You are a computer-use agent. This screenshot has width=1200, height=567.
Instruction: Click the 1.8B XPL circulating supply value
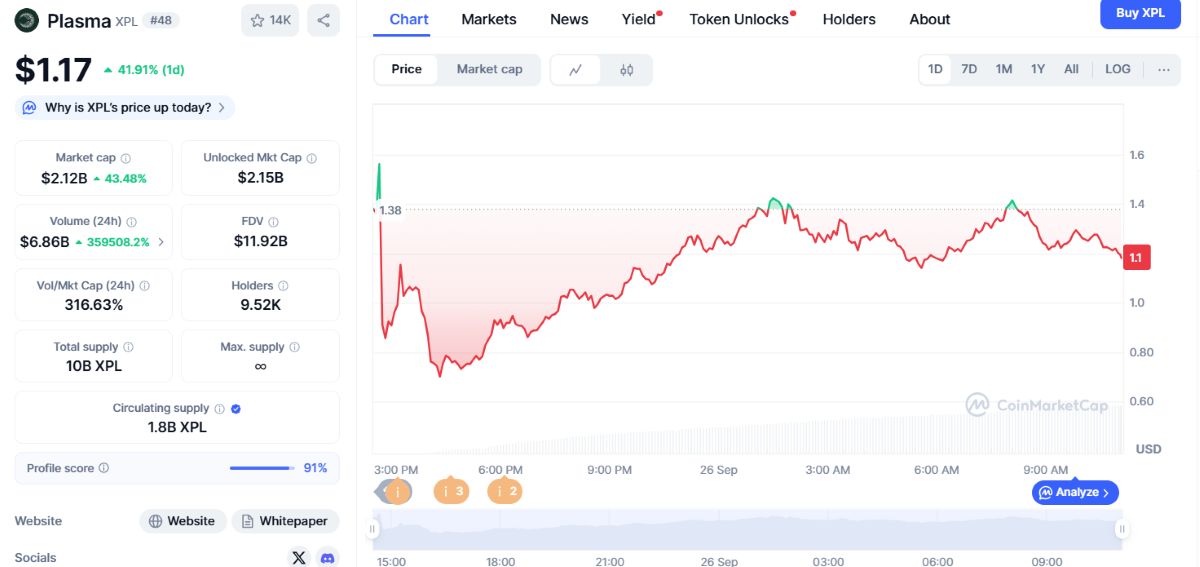tap(177, 427)
